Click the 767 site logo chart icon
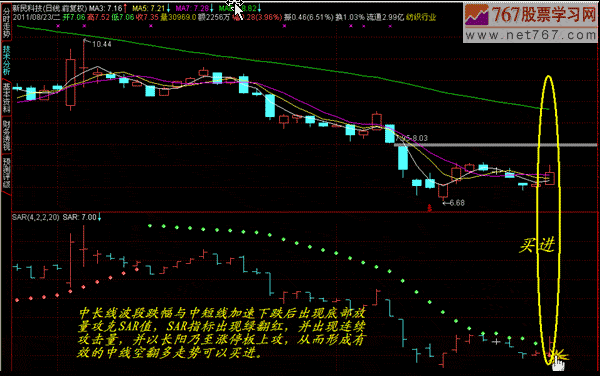 pyautogui.click(x=477, y=15)
